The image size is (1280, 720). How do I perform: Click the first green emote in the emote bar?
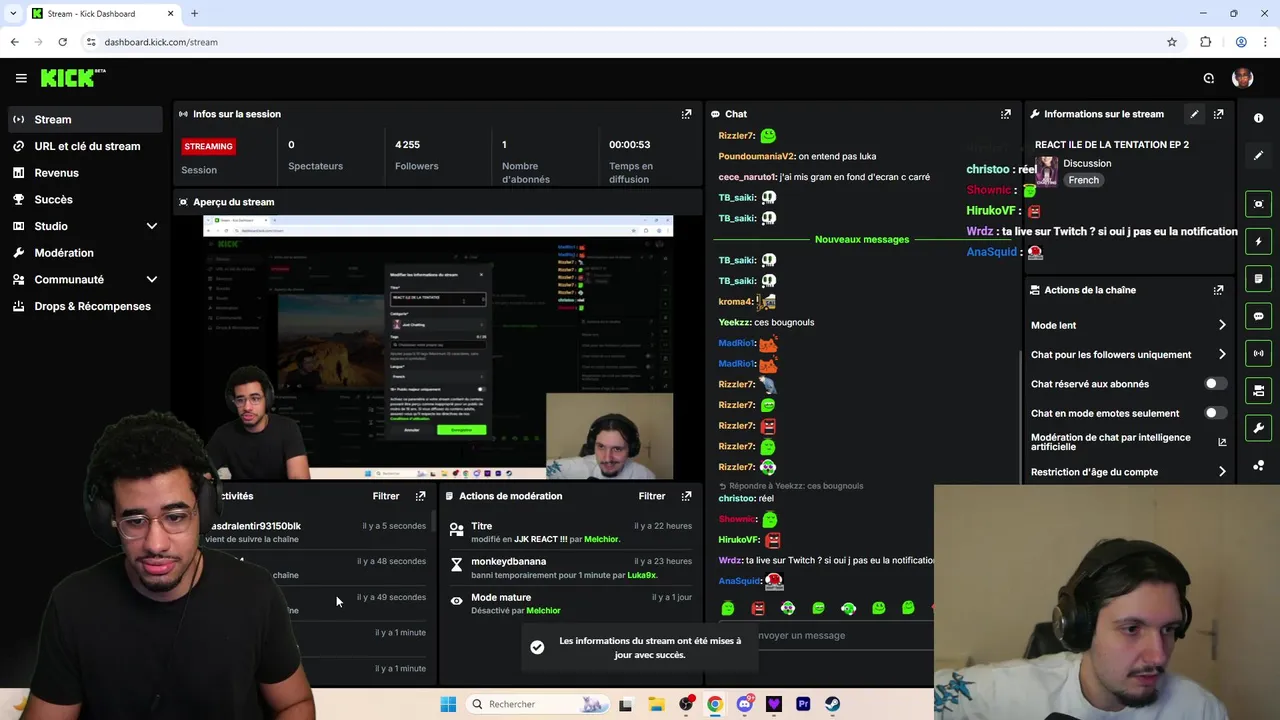tap(728, 608)
